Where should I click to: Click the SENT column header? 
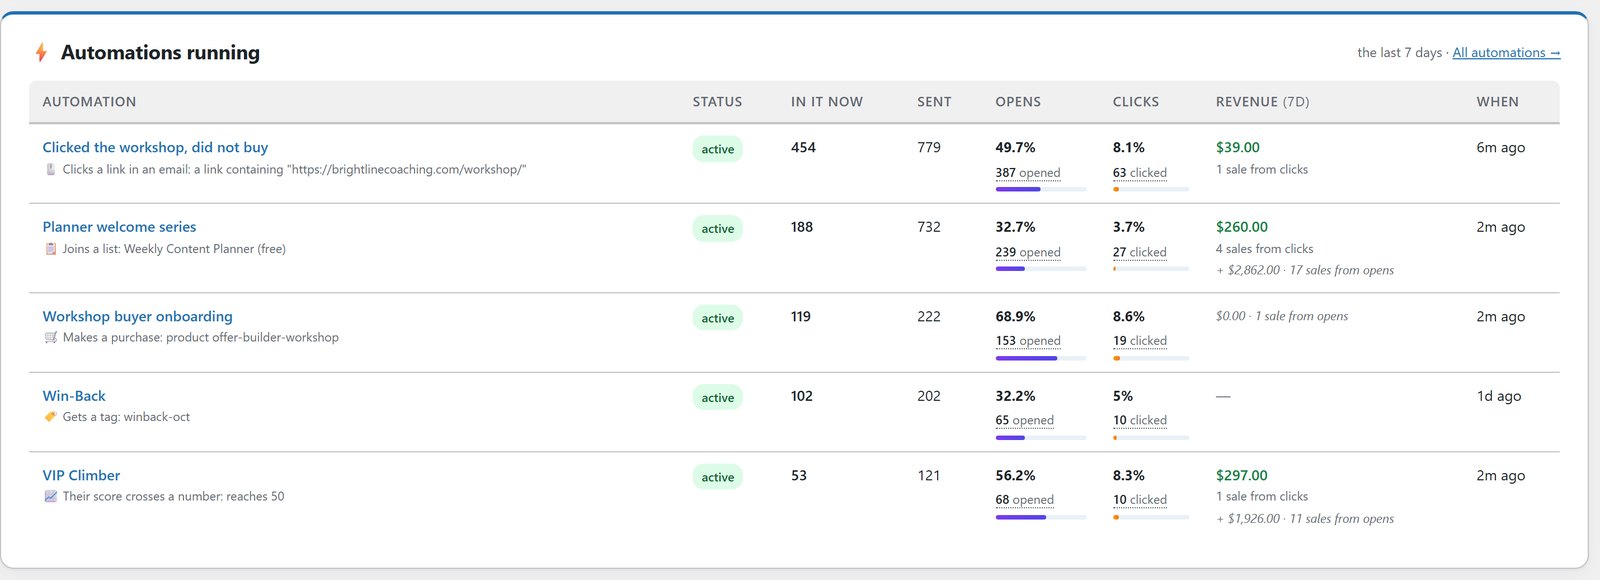(x=934, y=102)
